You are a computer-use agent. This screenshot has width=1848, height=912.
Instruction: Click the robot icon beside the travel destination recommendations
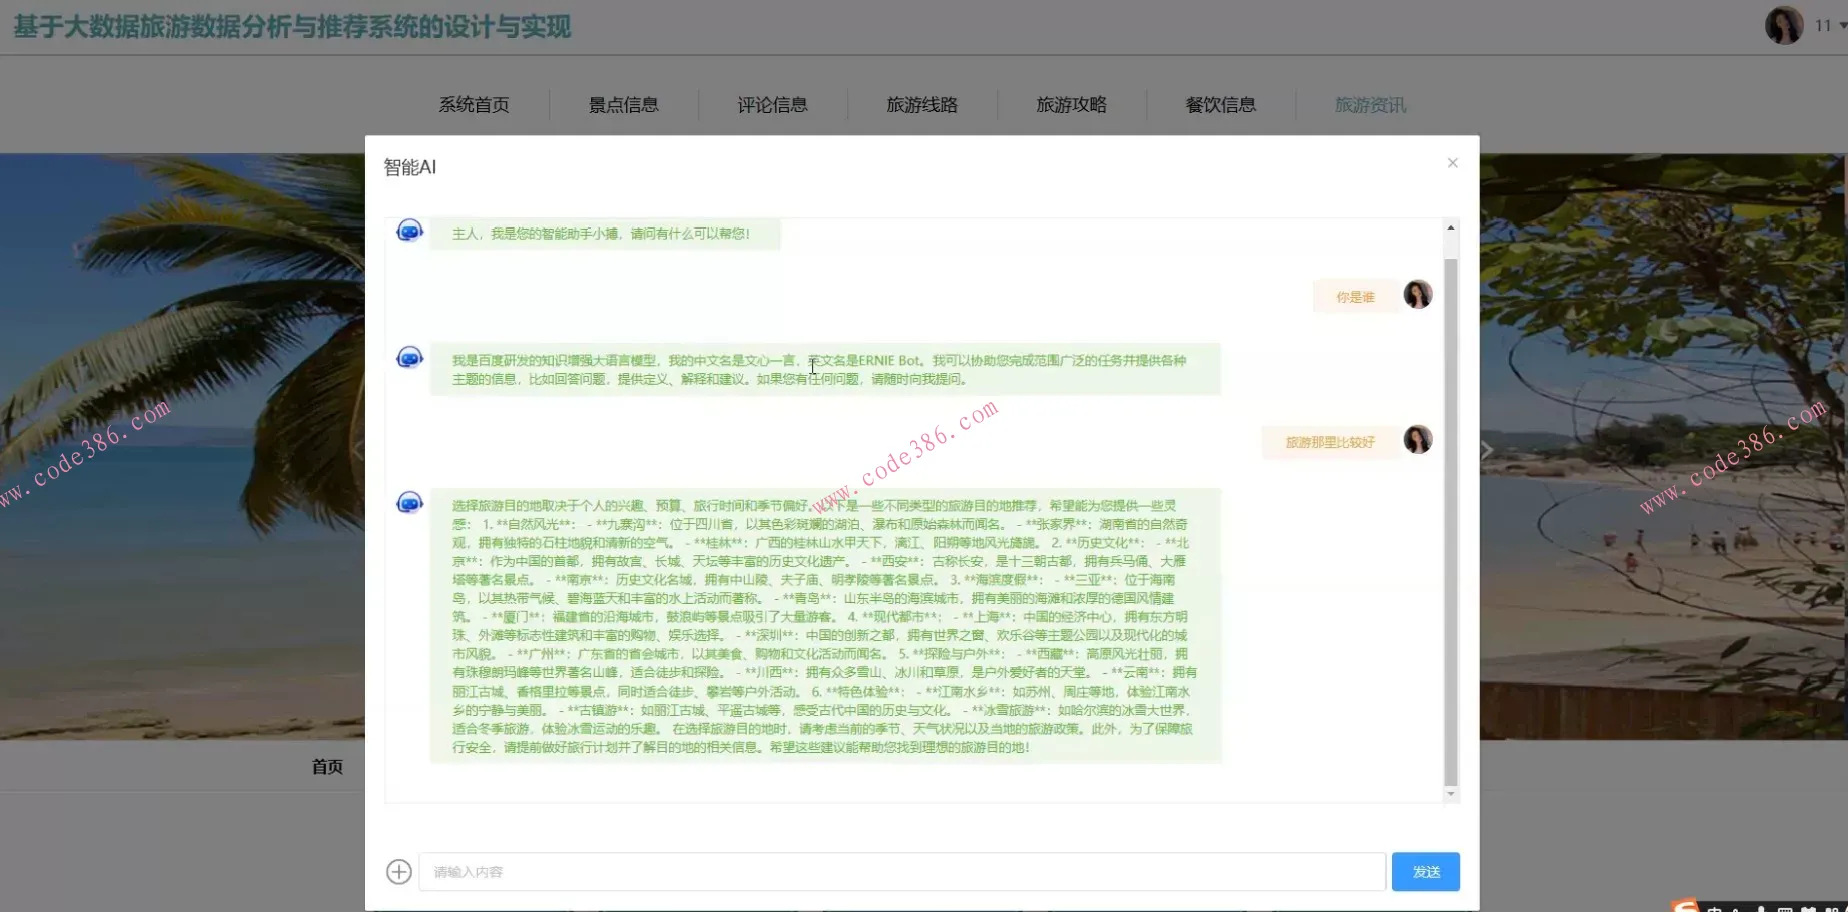click(409, 503)
